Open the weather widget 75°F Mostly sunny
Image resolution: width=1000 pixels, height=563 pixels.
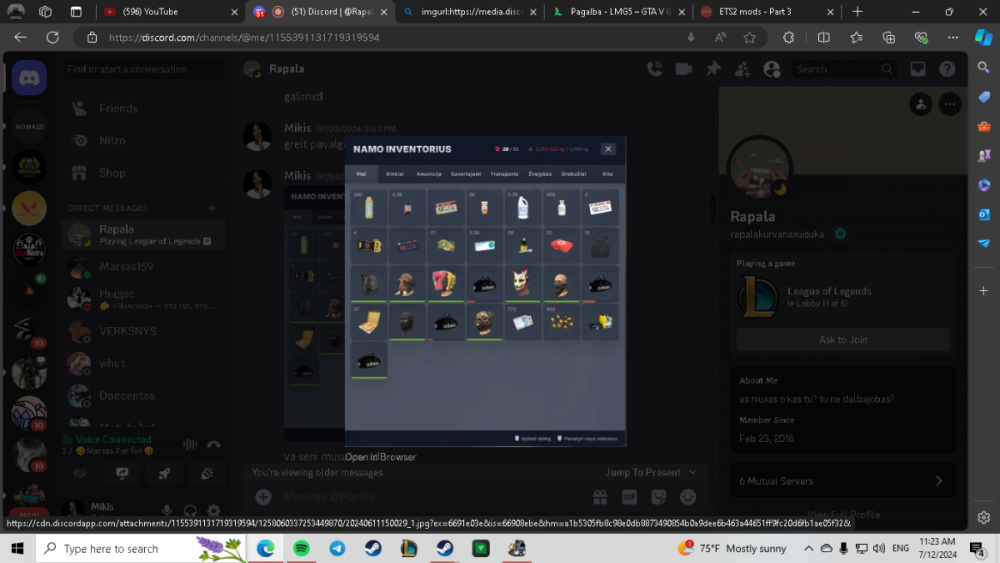click(x=732, y=548)
